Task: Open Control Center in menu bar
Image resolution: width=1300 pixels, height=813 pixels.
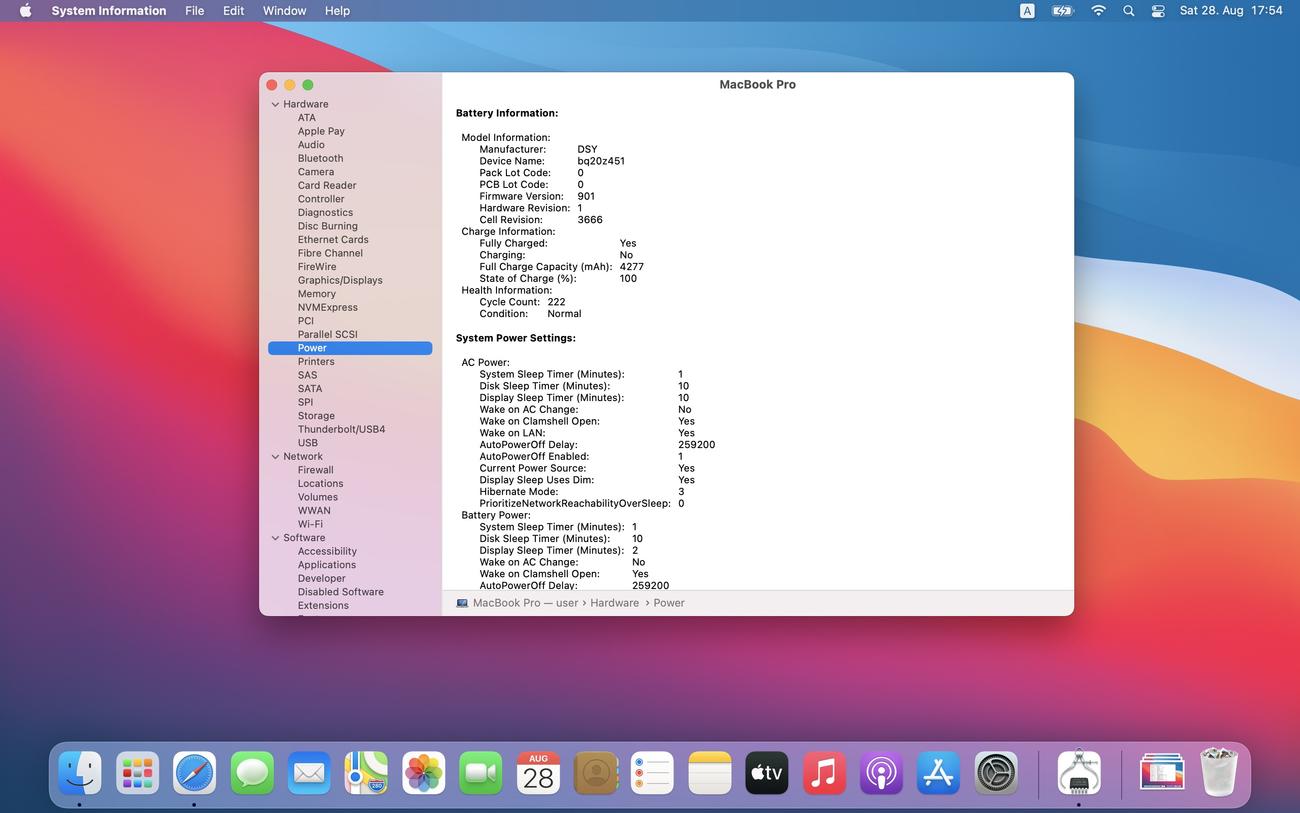Action: [1158, 10]
